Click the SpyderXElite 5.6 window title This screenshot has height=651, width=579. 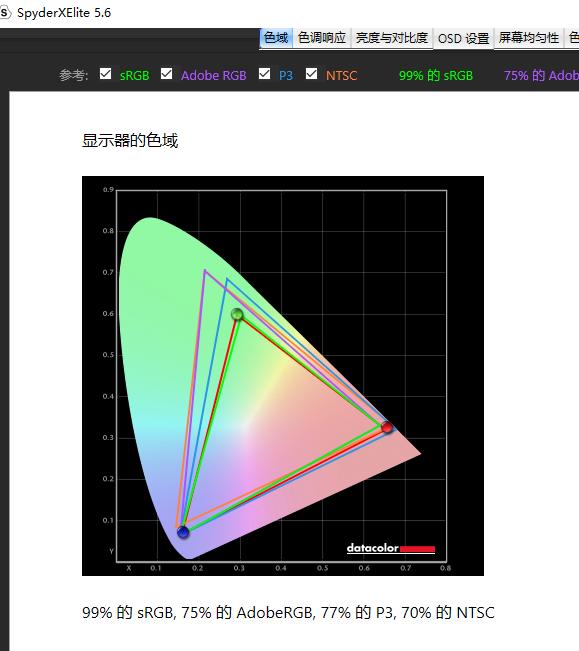pos(64,12)
